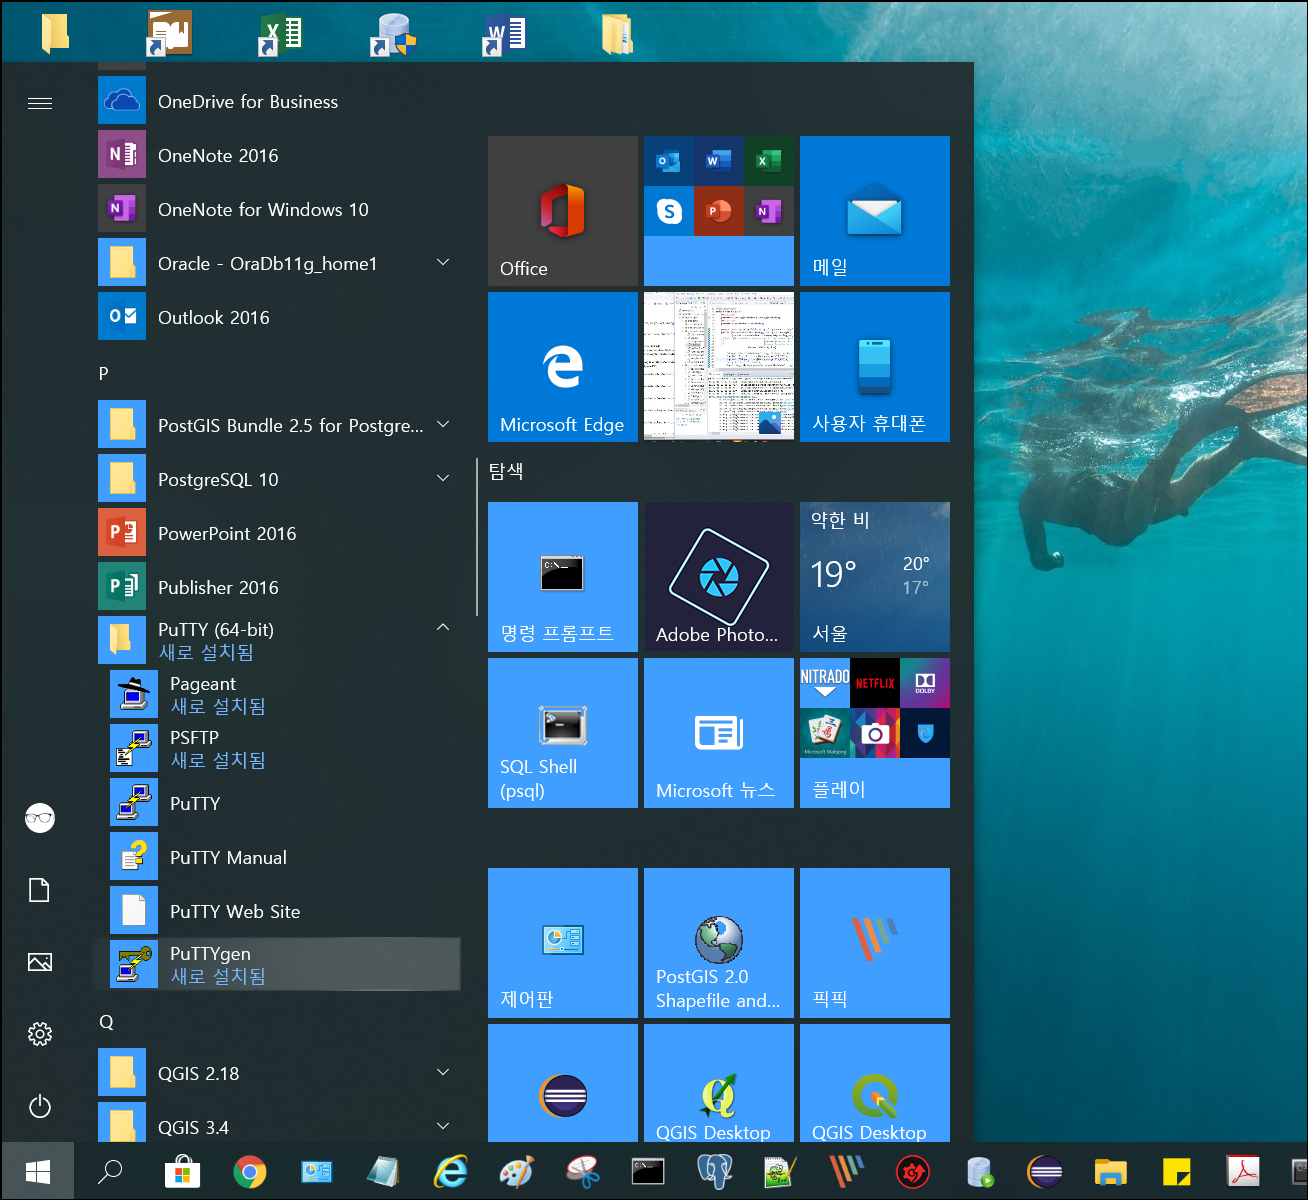Image resolution: width=1308 pixels, height=1200 pixels.
Task: Open the Photos screenshot tile
Action: tap(719, 367)
